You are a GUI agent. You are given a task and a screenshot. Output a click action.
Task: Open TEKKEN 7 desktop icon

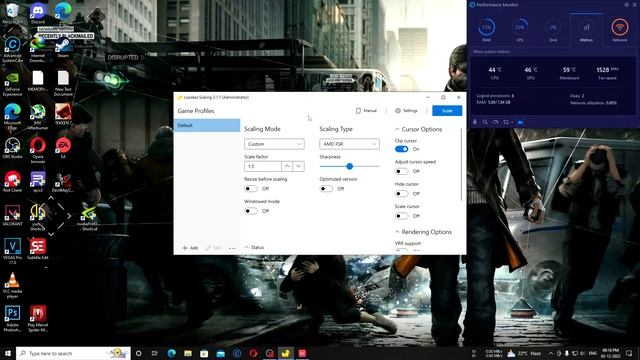(x=63, y=115)
